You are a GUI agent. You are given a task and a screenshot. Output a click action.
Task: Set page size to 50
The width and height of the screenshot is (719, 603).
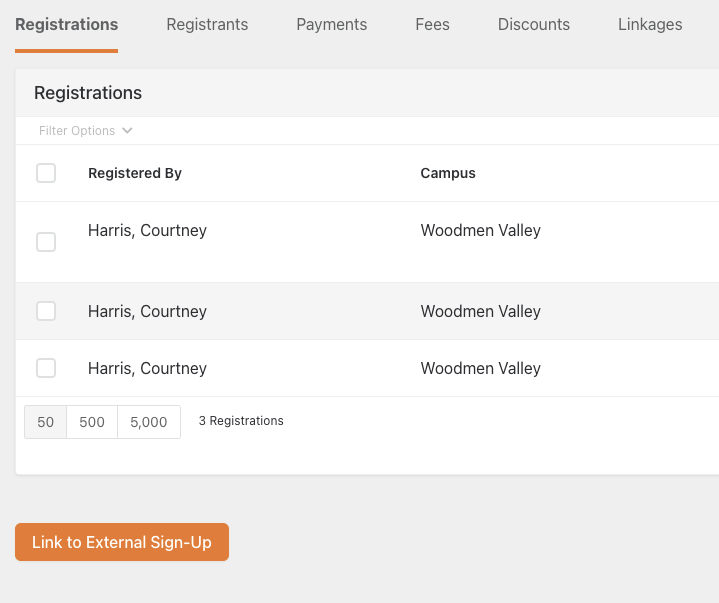click(x=46, y=422)
